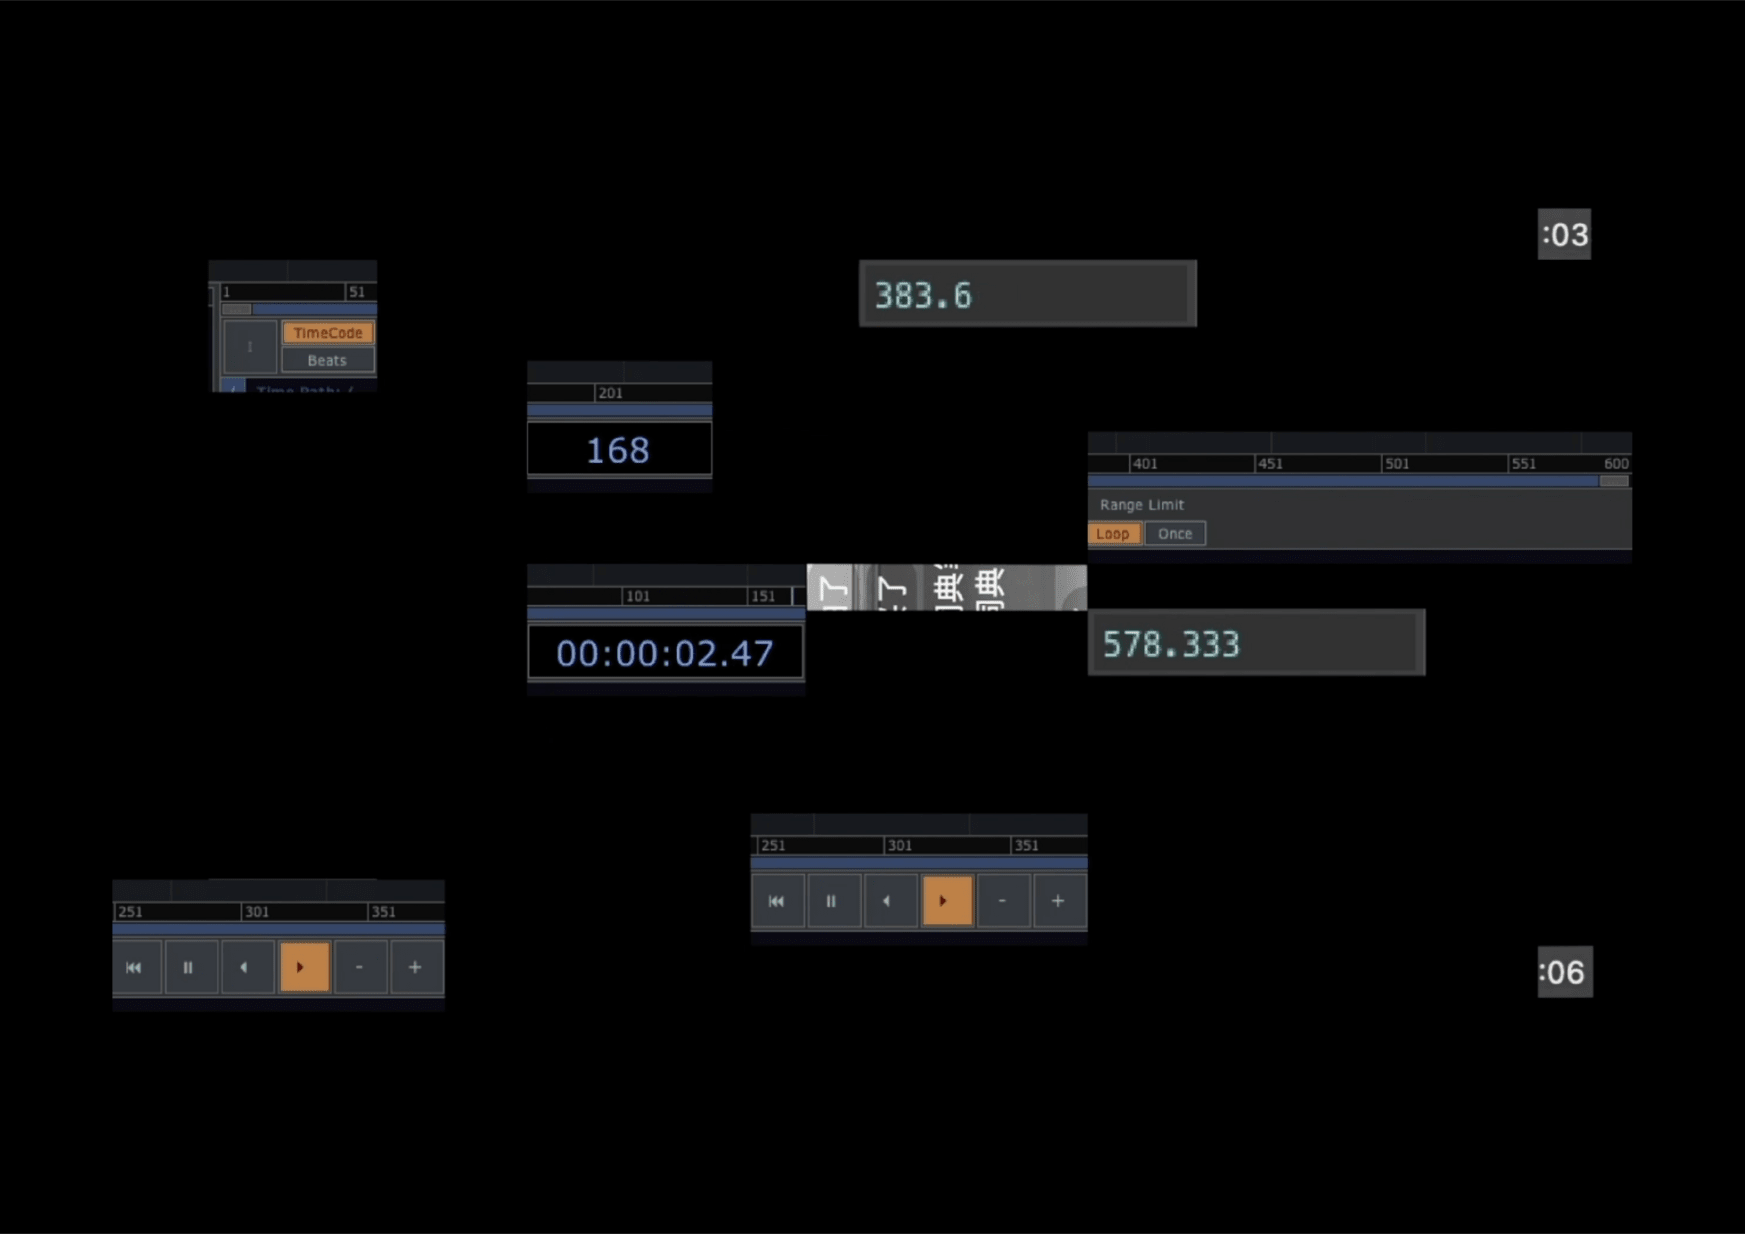Click frame marker 451 on the ruler
Viewport: 1745px width, 1234px height.
[1270, 464]
